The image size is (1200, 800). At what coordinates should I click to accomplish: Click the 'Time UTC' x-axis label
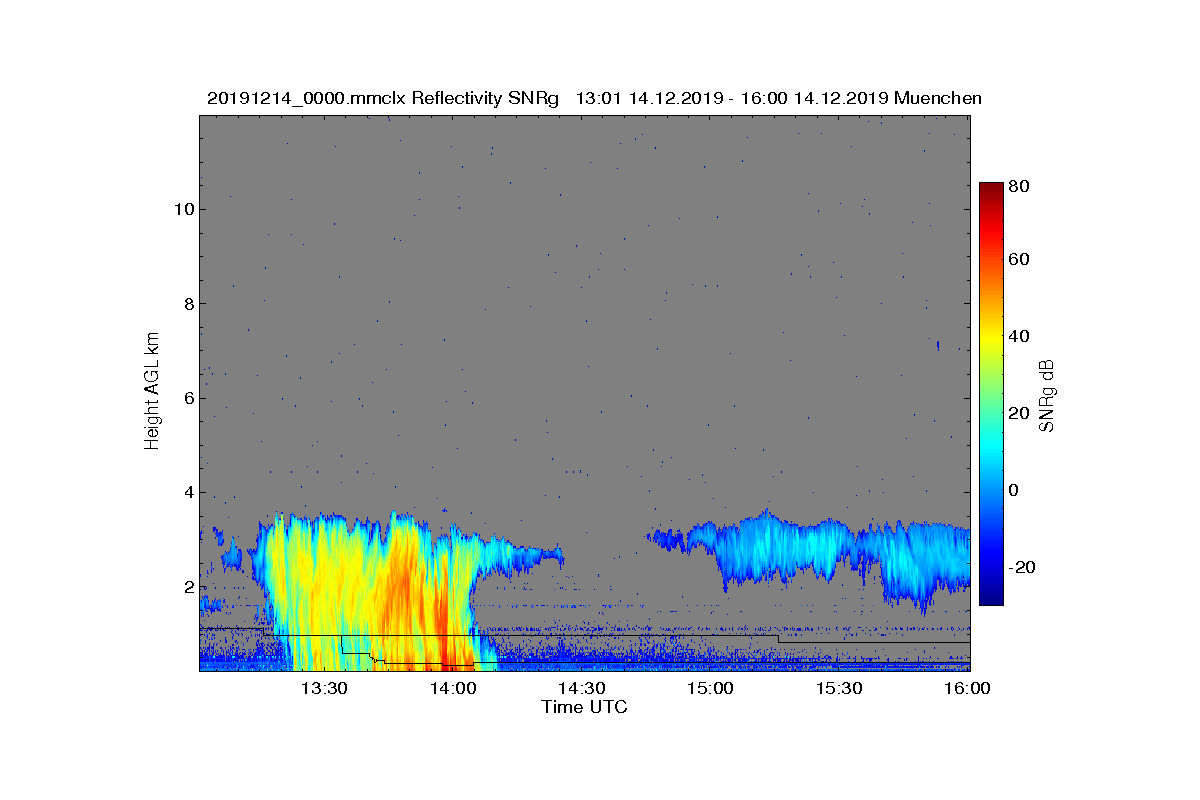coord(584,707)
